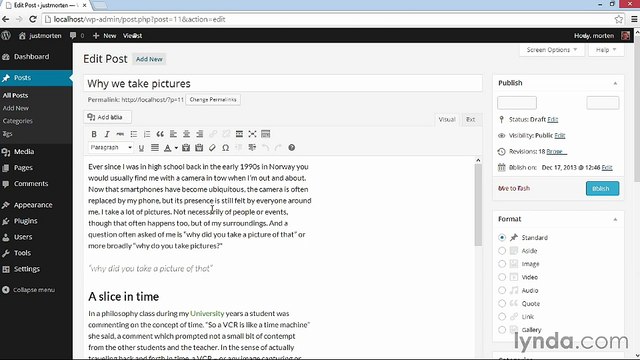
Task: Click the Change Permalinks button
Action: 213,100
